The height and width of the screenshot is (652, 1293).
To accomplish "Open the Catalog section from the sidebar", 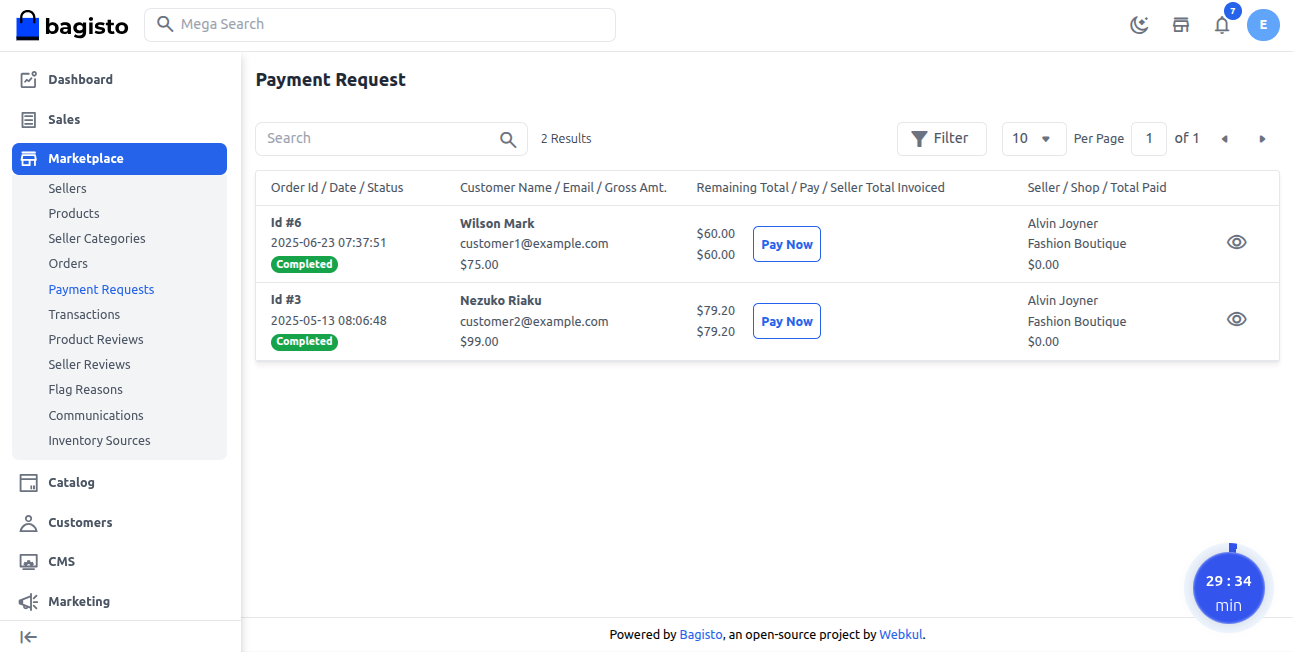I will click(x=27, y=482).
